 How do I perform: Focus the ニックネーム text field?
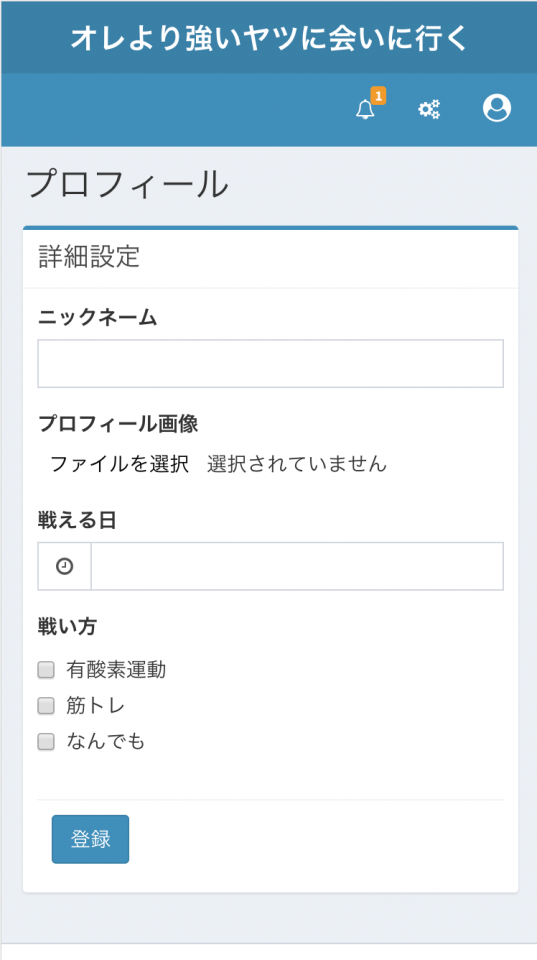(271, 364)
